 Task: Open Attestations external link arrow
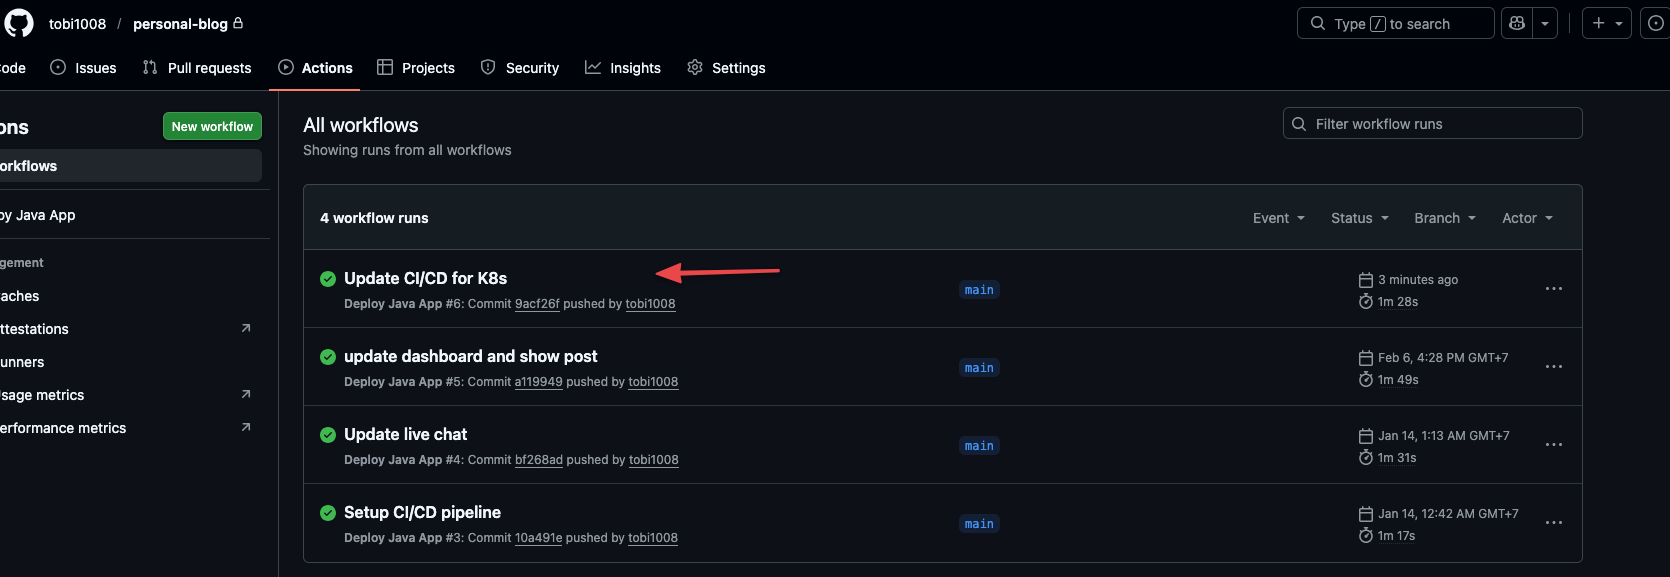click(x=246, y=328)
